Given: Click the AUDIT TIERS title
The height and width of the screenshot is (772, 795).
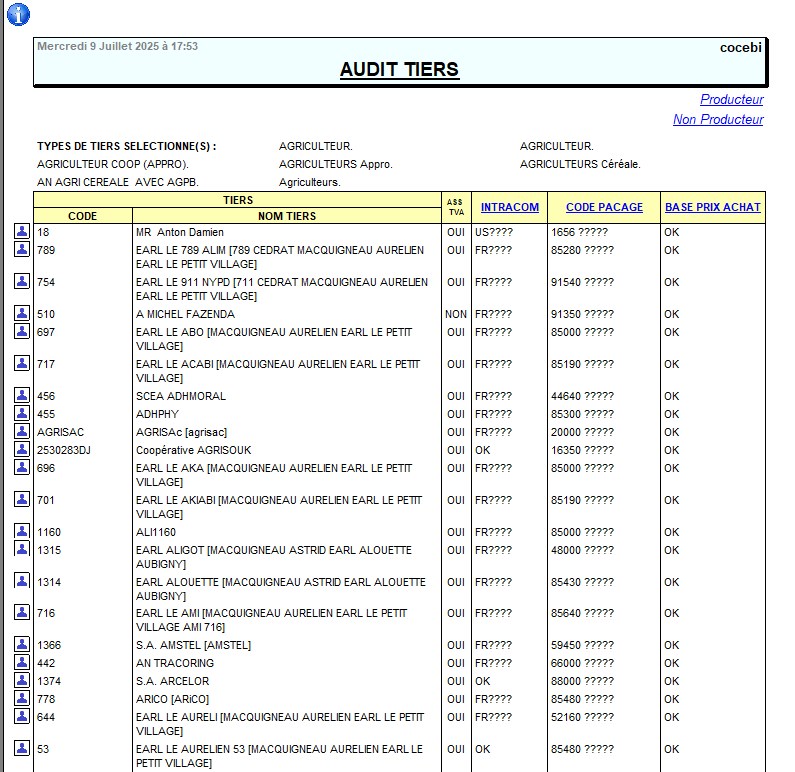Looking at the screenshot, I should 399,70.
